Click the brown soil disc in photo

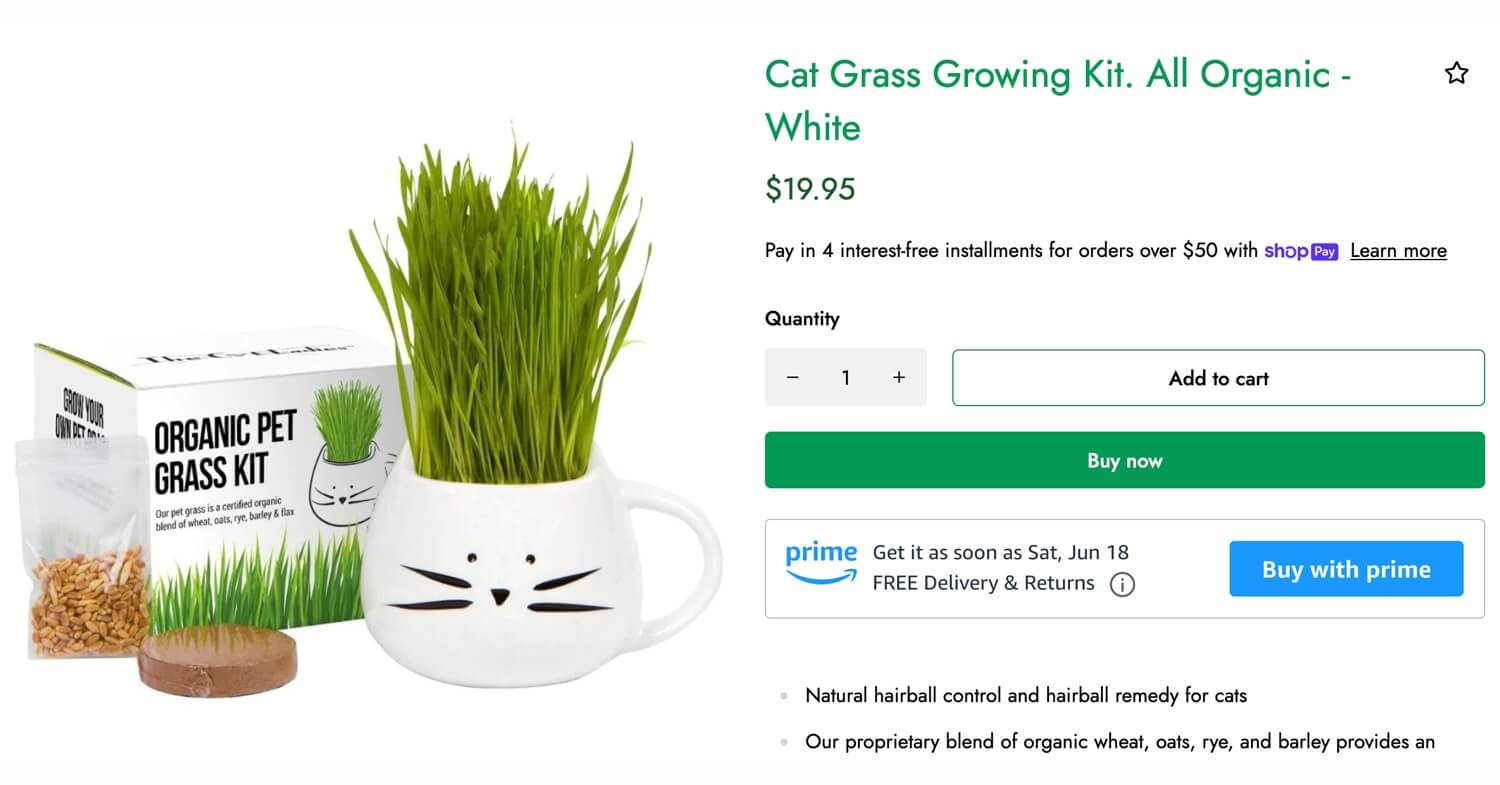[218, 662]
